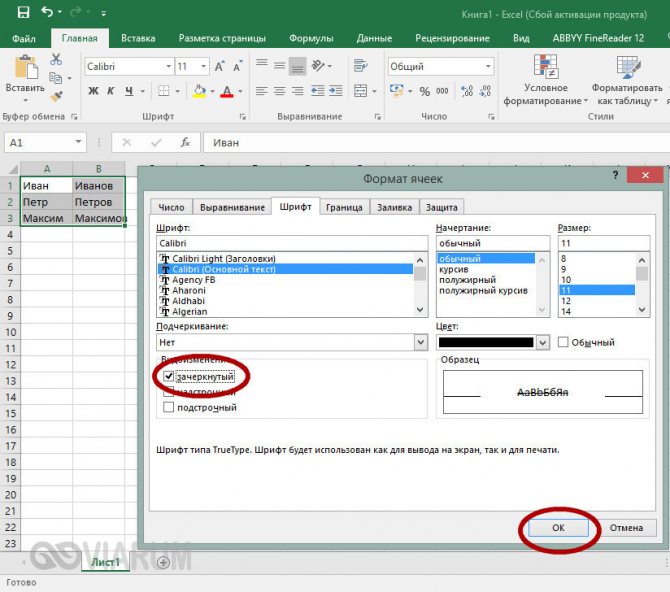Open the Защита dialog tab
This screenshot has width=670, height=592.
[x=441, y=207]
